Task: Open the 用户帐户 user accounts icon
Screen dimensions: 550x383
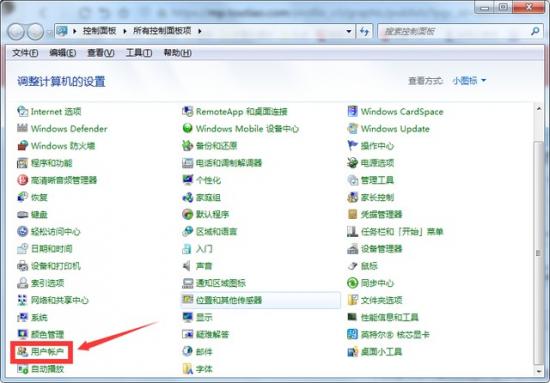Action: (x=22, y=352)
